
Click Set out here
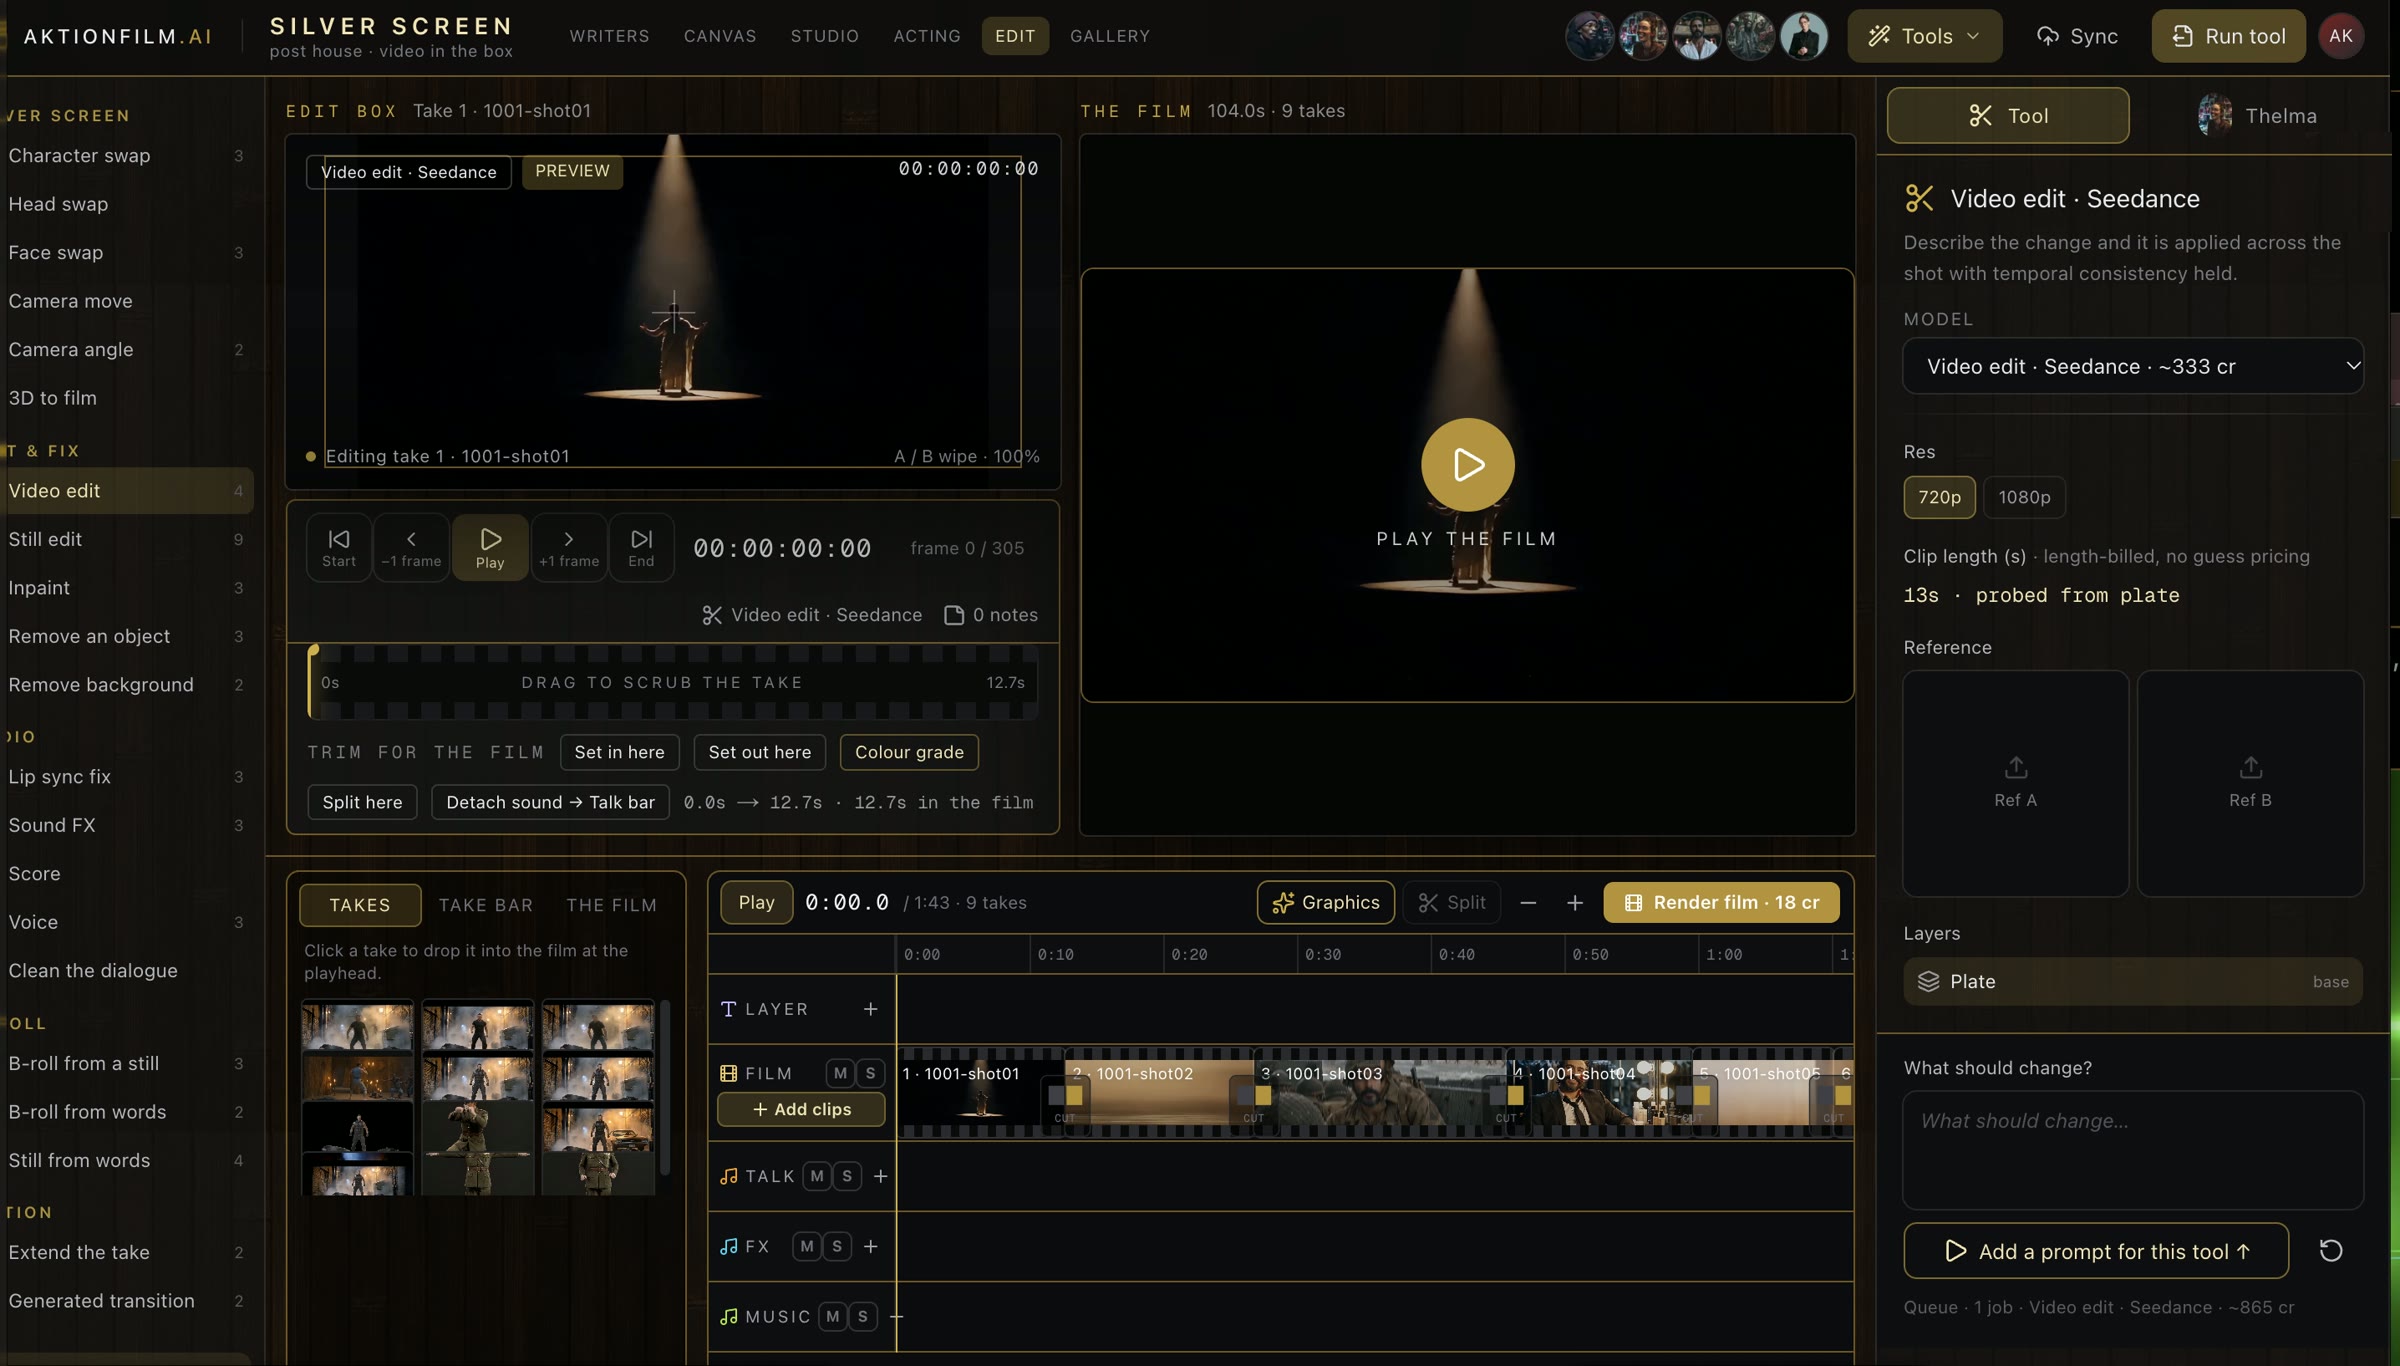click(x=760, y=752)
